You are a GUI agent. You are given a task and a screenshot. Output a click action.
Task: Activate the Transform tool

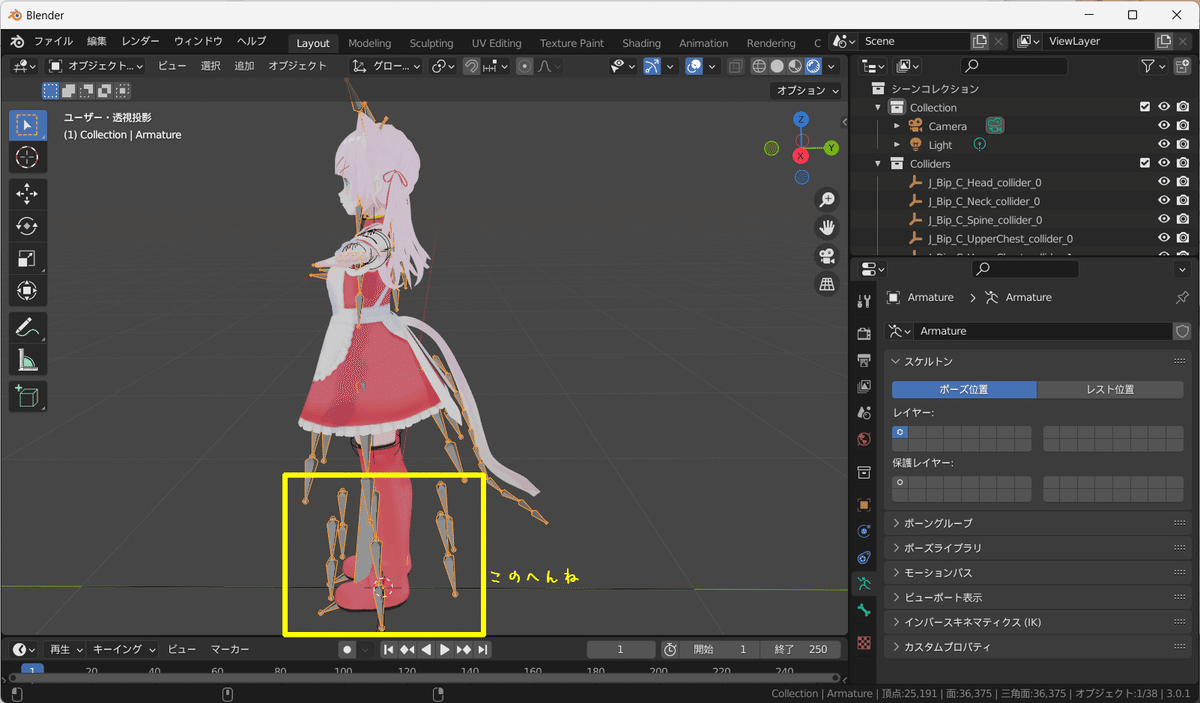pyautogui.click(x=27, y=292)
